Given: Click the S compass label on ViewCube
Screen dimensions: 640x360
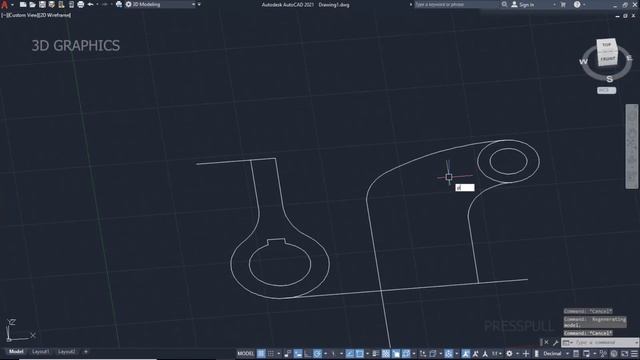Looking at the screenshot, I should (609, 79).
